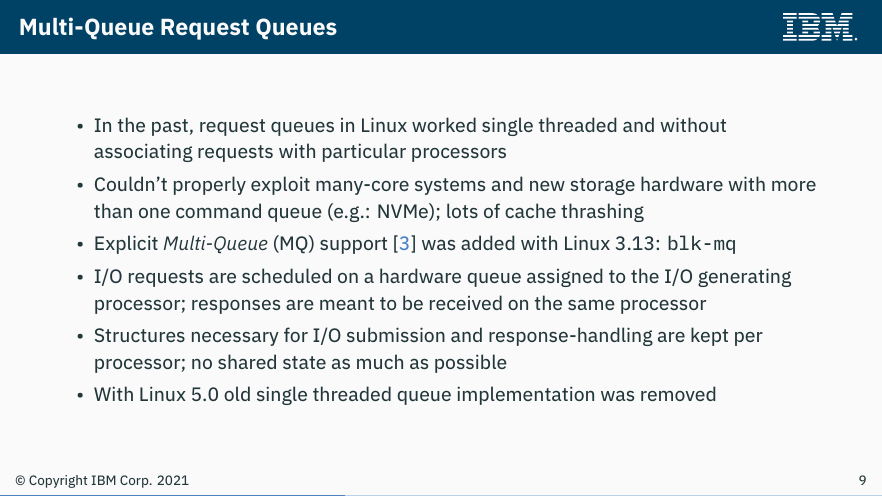Click the slide title Multi-Queue Request Queues
882x497 pixels.
tap(178, 27)
